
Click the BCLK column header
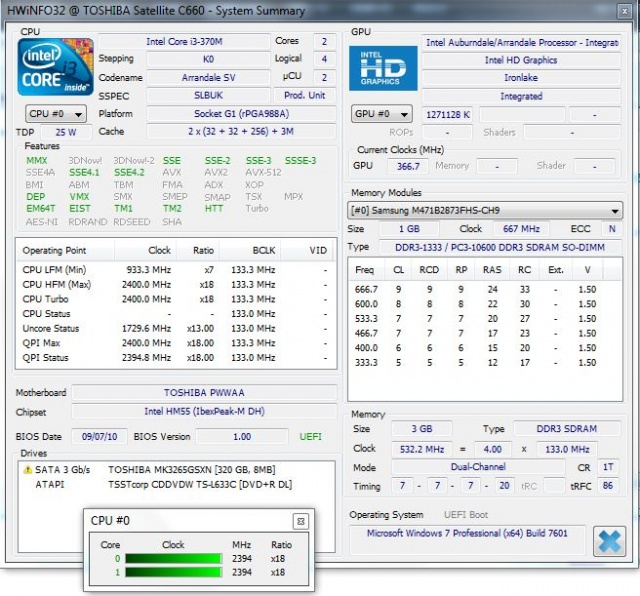click(x=250, y=251)
